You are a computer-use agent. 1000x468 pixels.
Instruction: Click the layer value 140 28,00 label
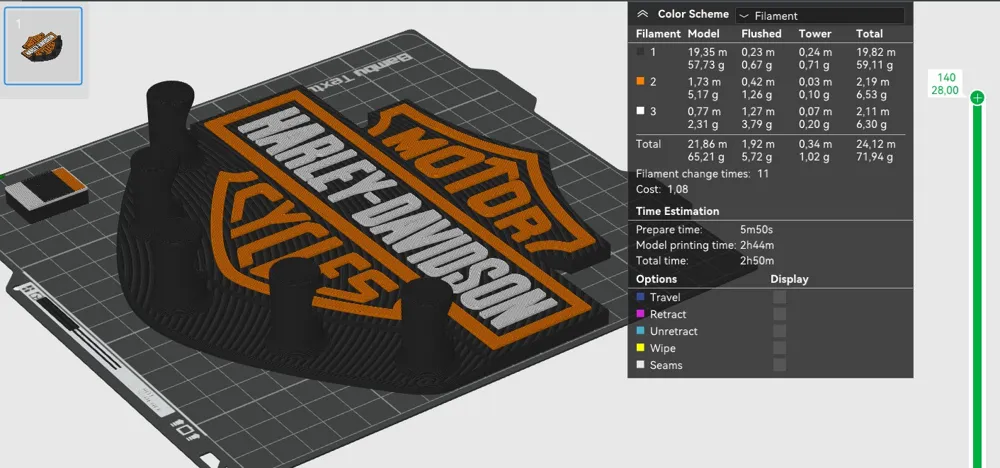tap(945, 84)
